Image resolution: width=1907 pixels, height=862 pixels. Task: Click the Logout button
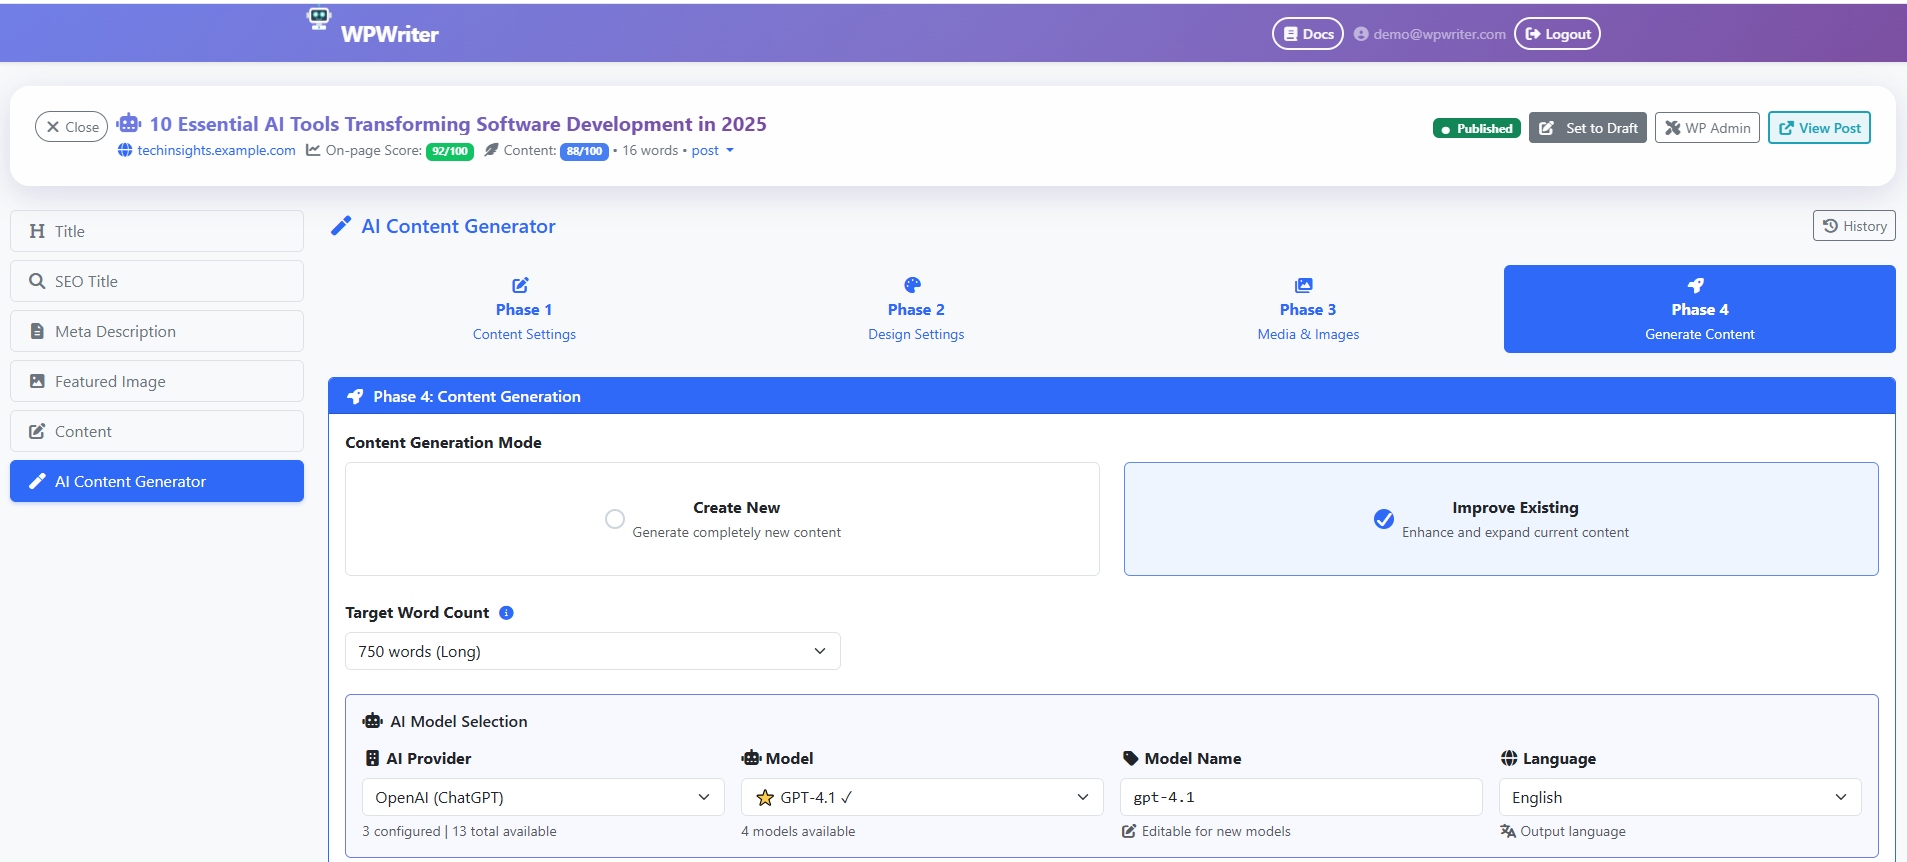pyautogui.click(x=1557, y=34)
